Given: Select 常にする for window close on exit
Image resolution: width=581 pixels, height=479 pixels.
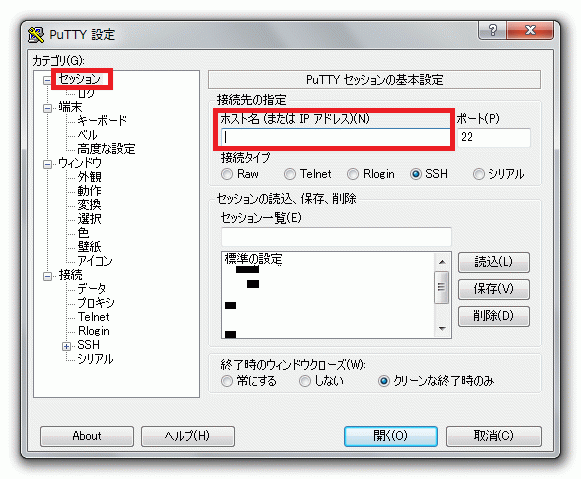Looking at the screenshot, I should point(227,381).
